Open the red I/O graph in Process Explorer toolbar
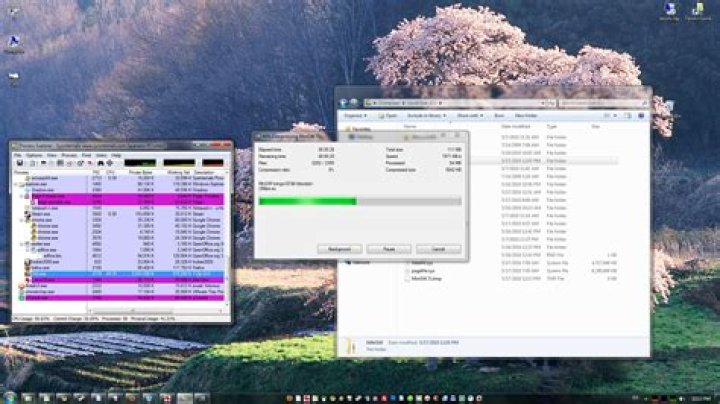Image resolution: width=720 pixels, height=404 pixels. pyautogui.click(x=213, y=163)
